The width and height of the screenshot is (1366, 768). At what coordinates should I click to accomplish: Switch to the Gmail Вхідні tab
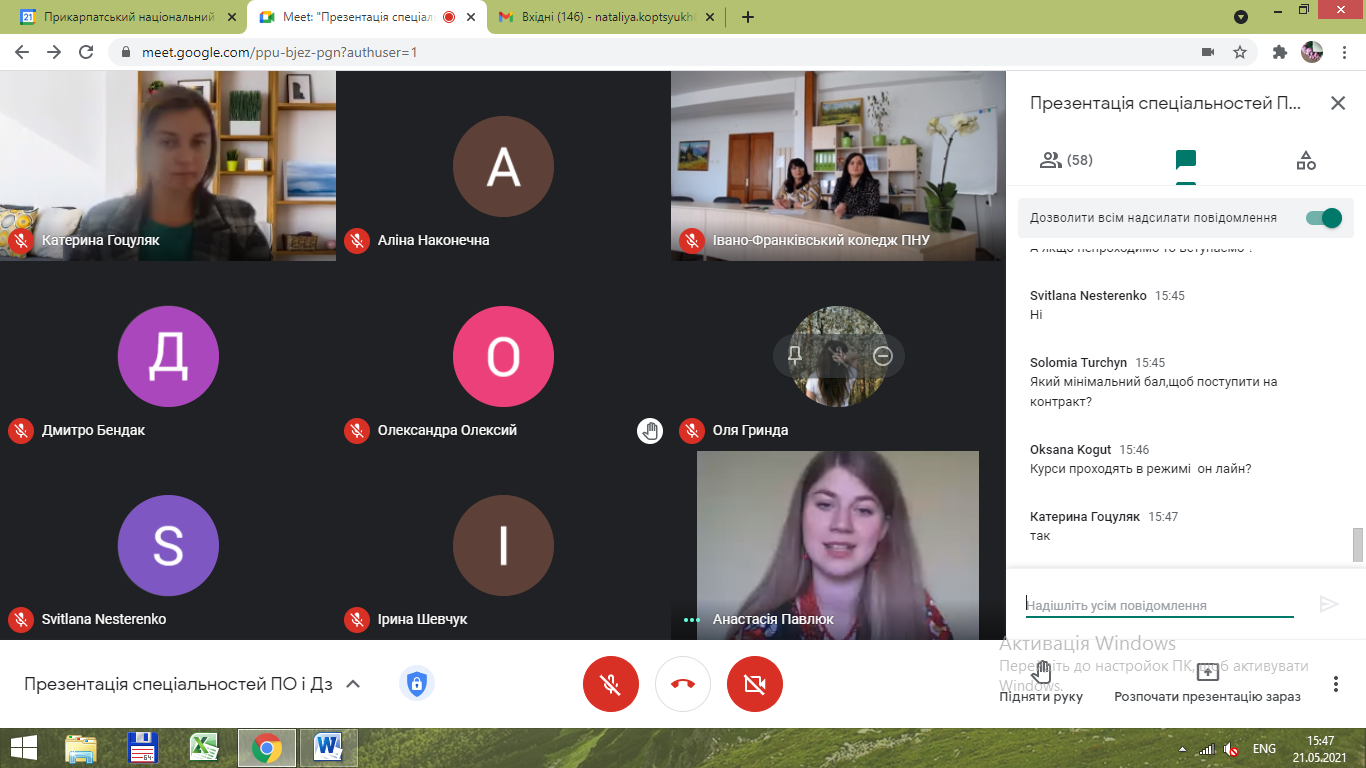[x=608, y=17]
